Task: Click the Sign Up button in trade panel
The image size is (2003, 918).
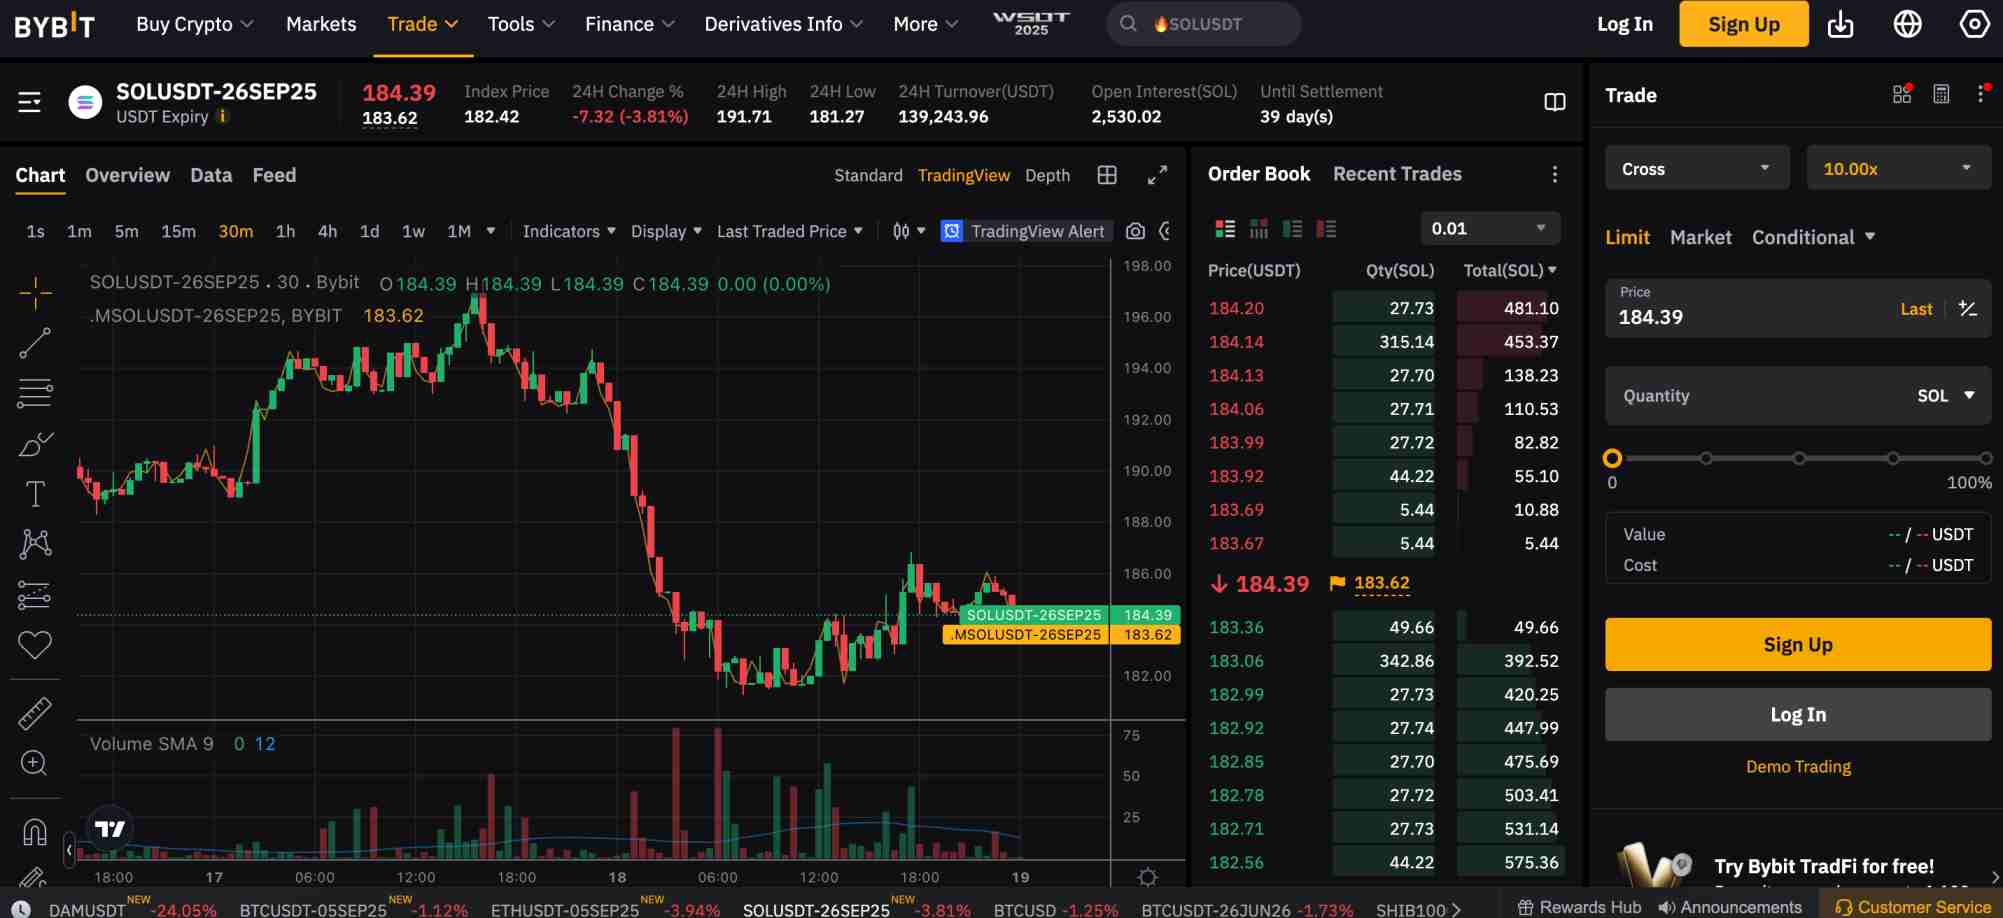Action: [1797, 644]
